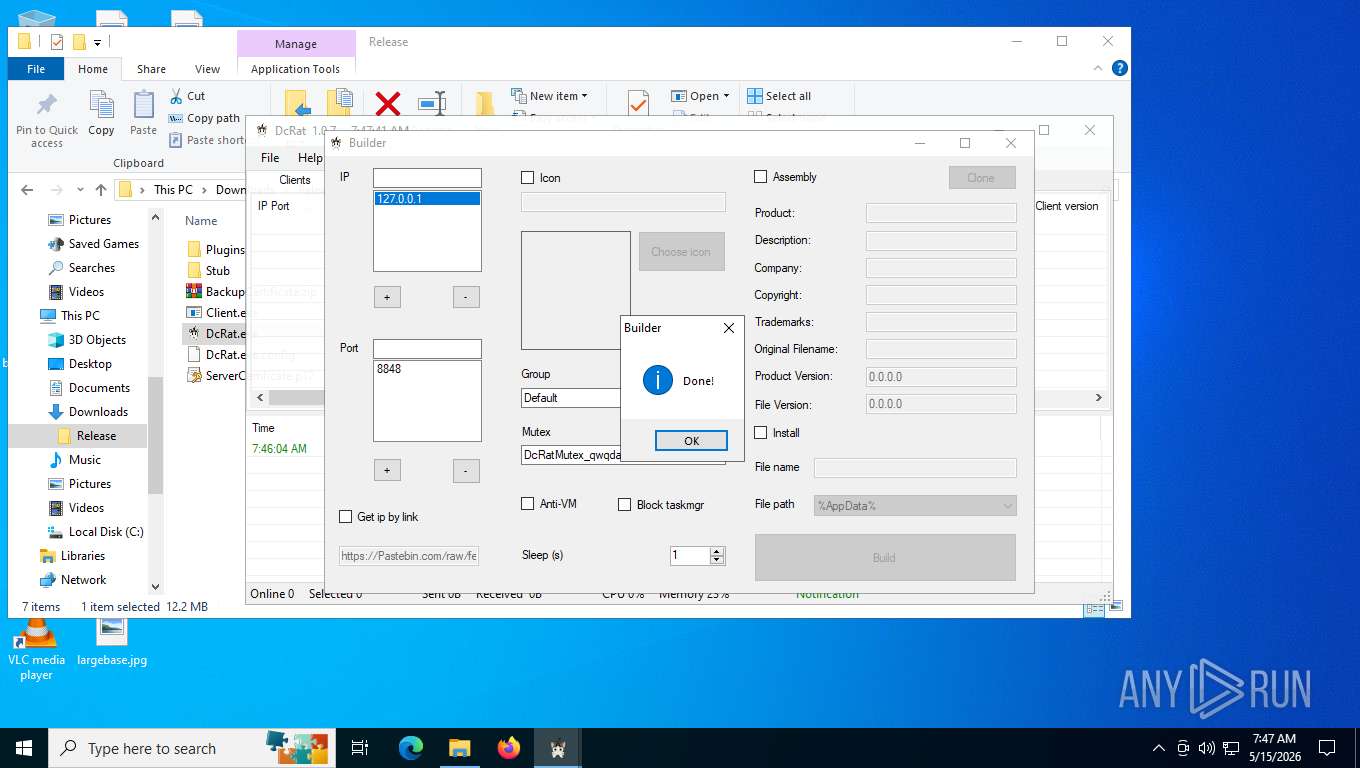
Task: Open the File path %AppData% dropdown
Action: [915, 506]
